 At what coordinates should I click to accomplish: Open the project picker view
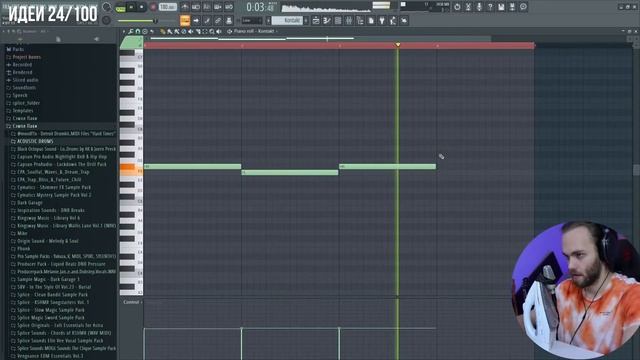pos(360,20)
